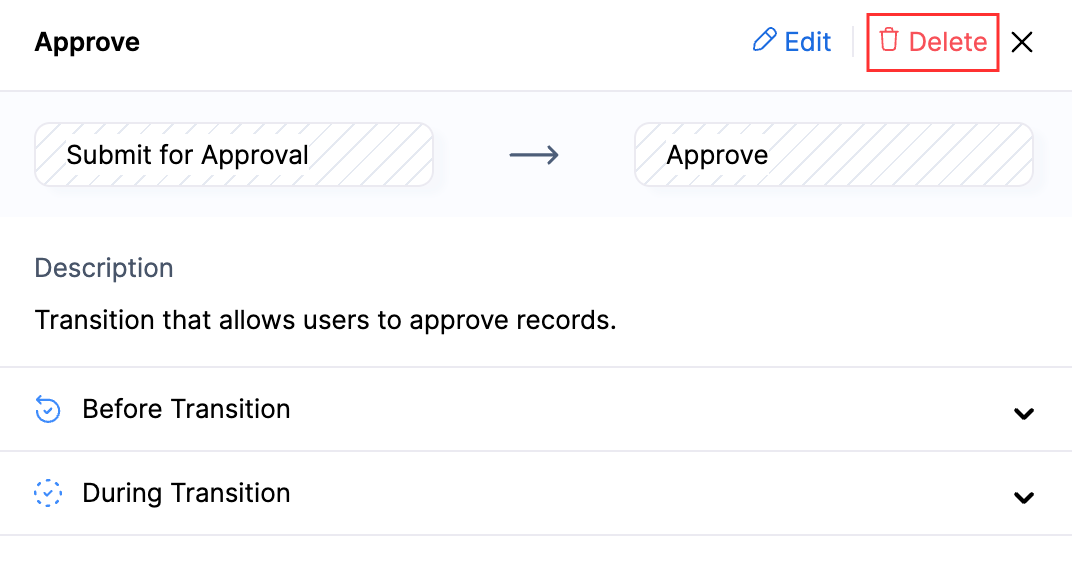Select the clock icon beside Before Transition
Image resolution: width=1072 pixels, height=586 pixels.
(47, 409)
